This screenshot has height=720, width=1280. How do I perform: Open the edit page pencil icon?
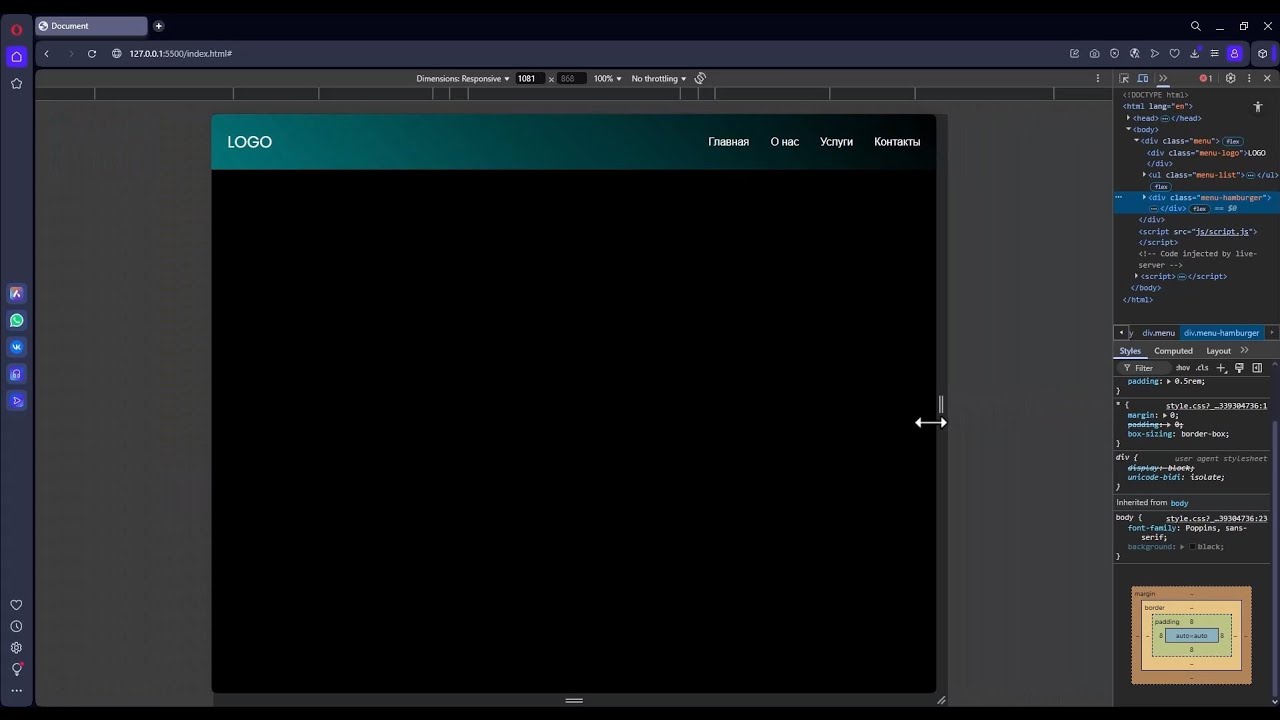(x=1074, y=54)
